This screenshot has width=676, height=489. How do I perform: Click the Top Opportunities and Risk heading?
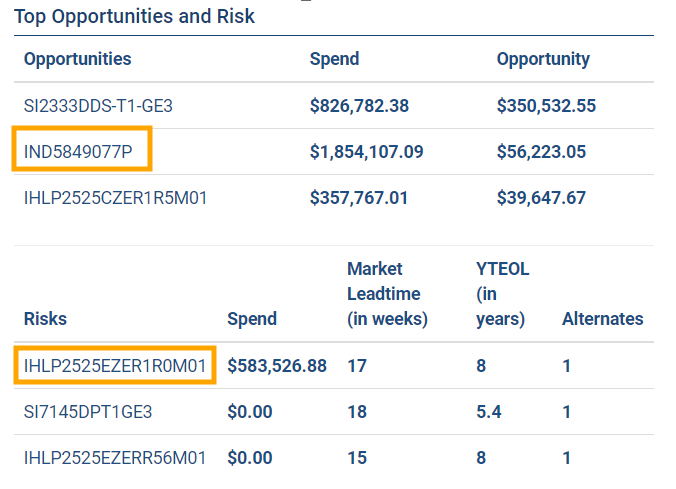(134, 16)
